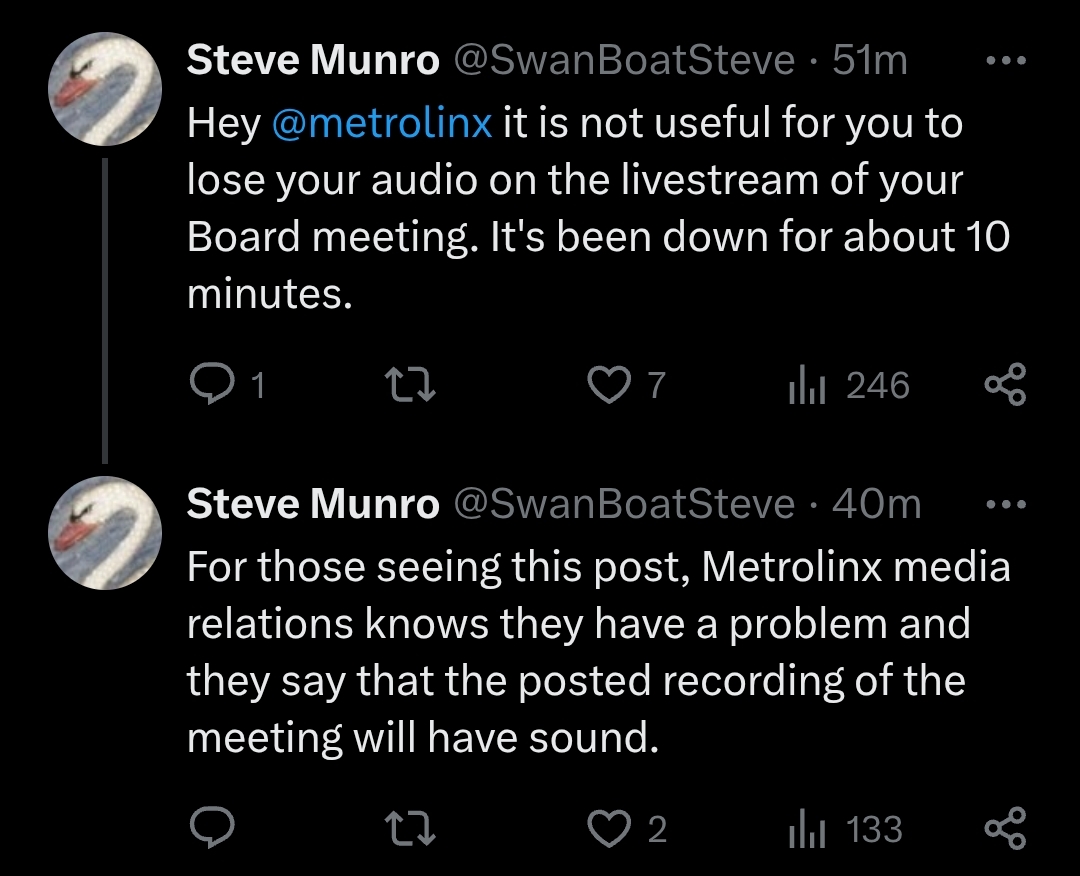
Task: Open second tweet text about Metrolinx media relations
Action: 598,652
